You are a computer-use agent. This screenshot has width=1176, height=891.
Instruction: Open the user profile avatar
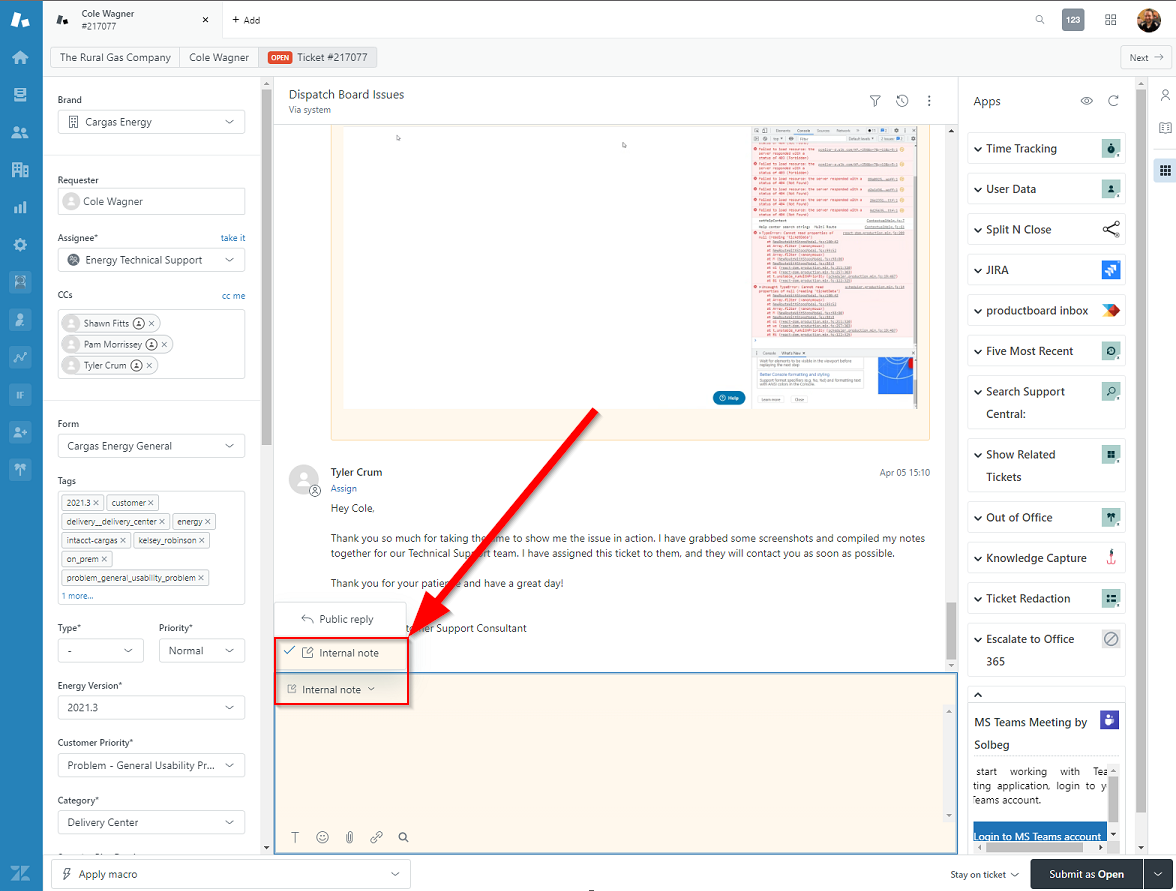(x=1148, y=20)
